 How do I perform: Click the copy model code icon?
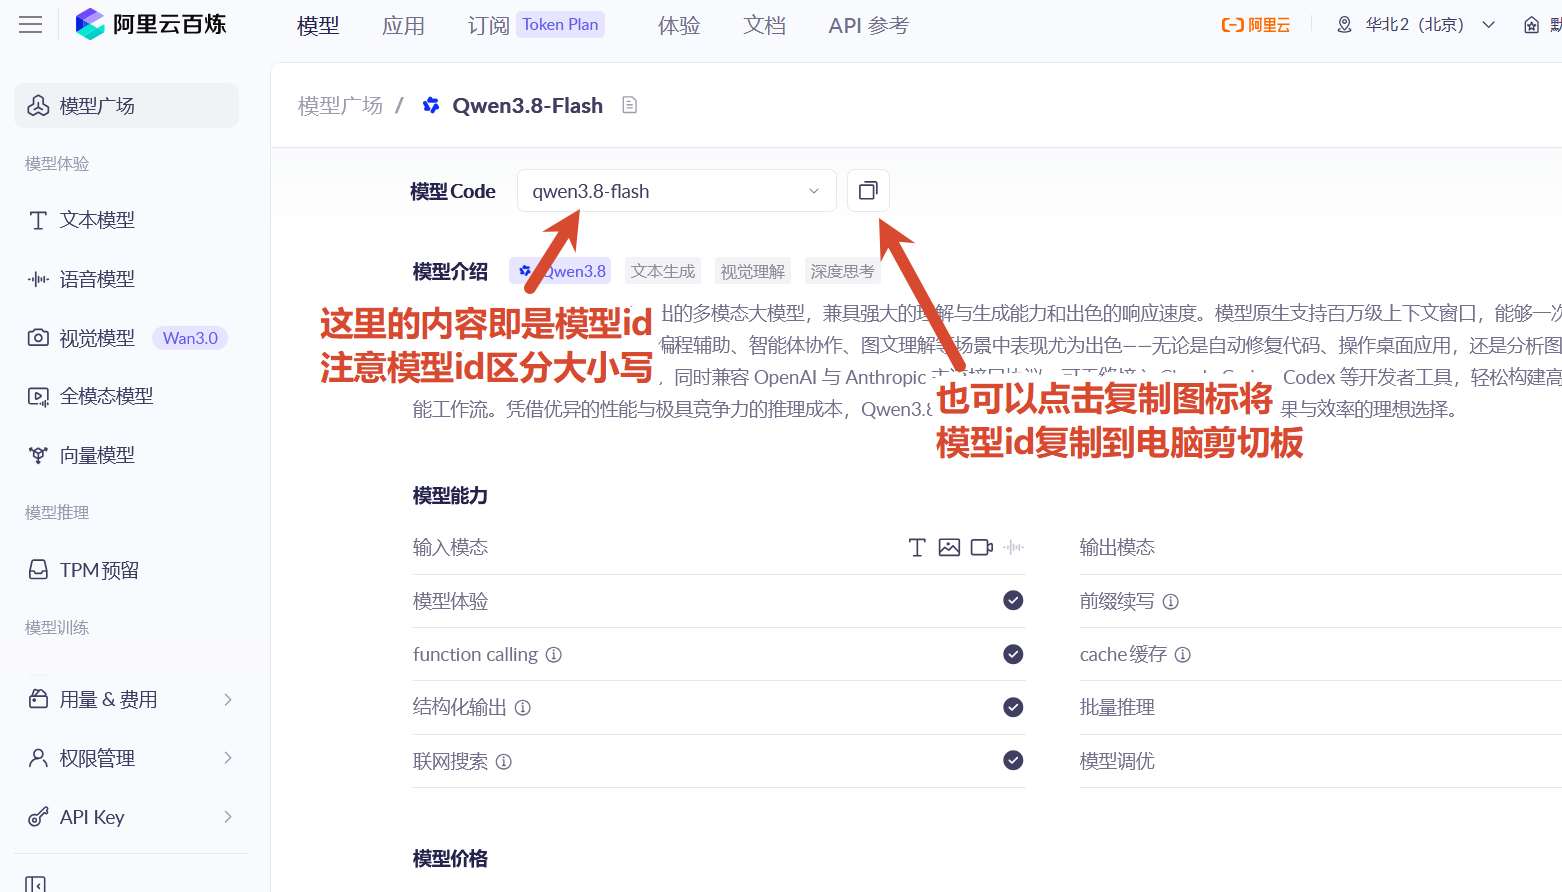pos(868,190)
